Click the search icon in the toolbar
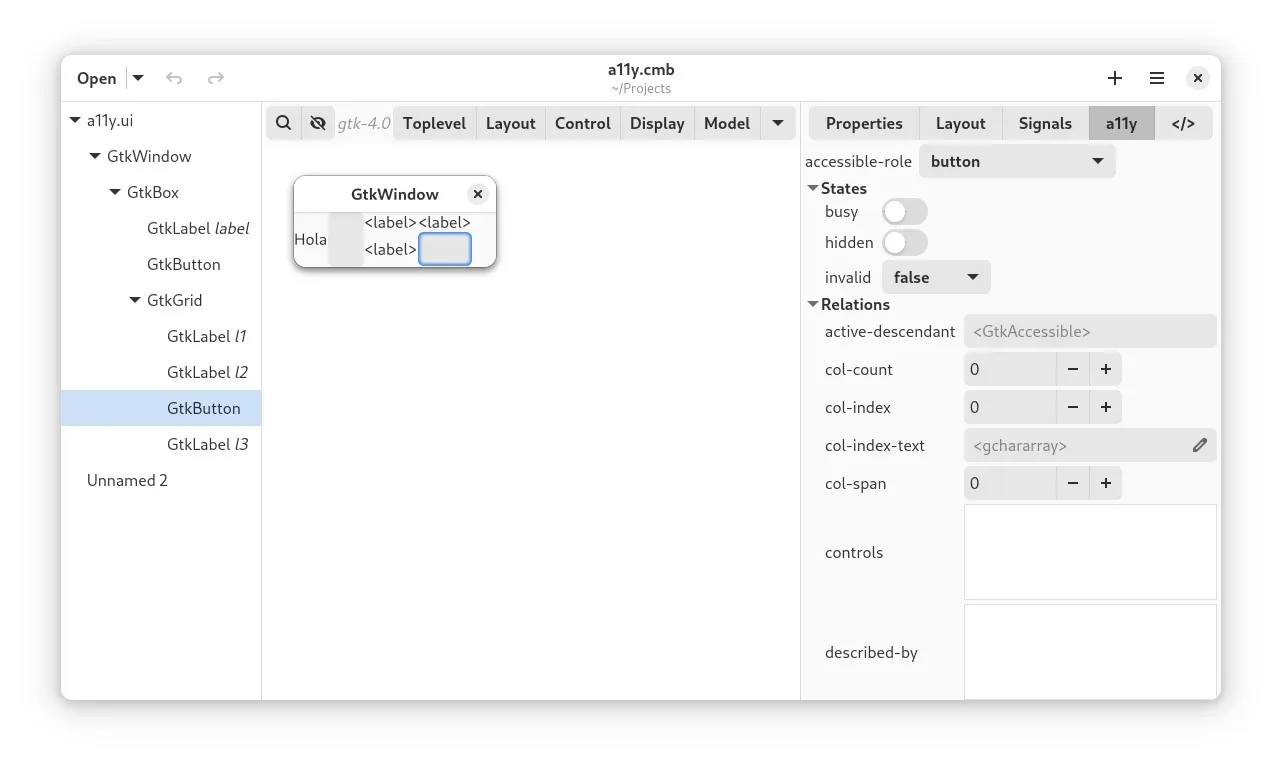The width and height of the screenshot is (1282, 767). (284, 123)
